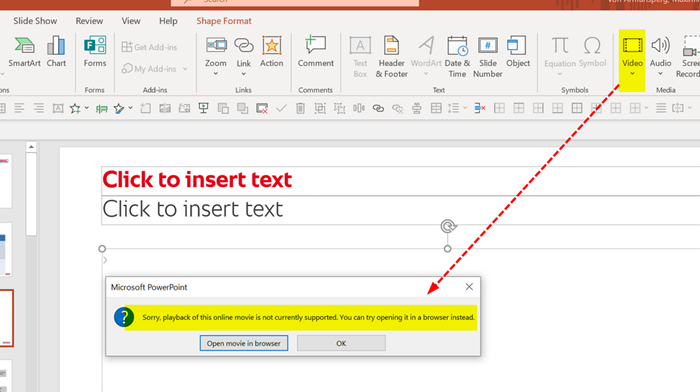Viewport: 700px width, 392px height.
Task: Start slideshow from quick toolbar presenter icon
Action: 204,108
